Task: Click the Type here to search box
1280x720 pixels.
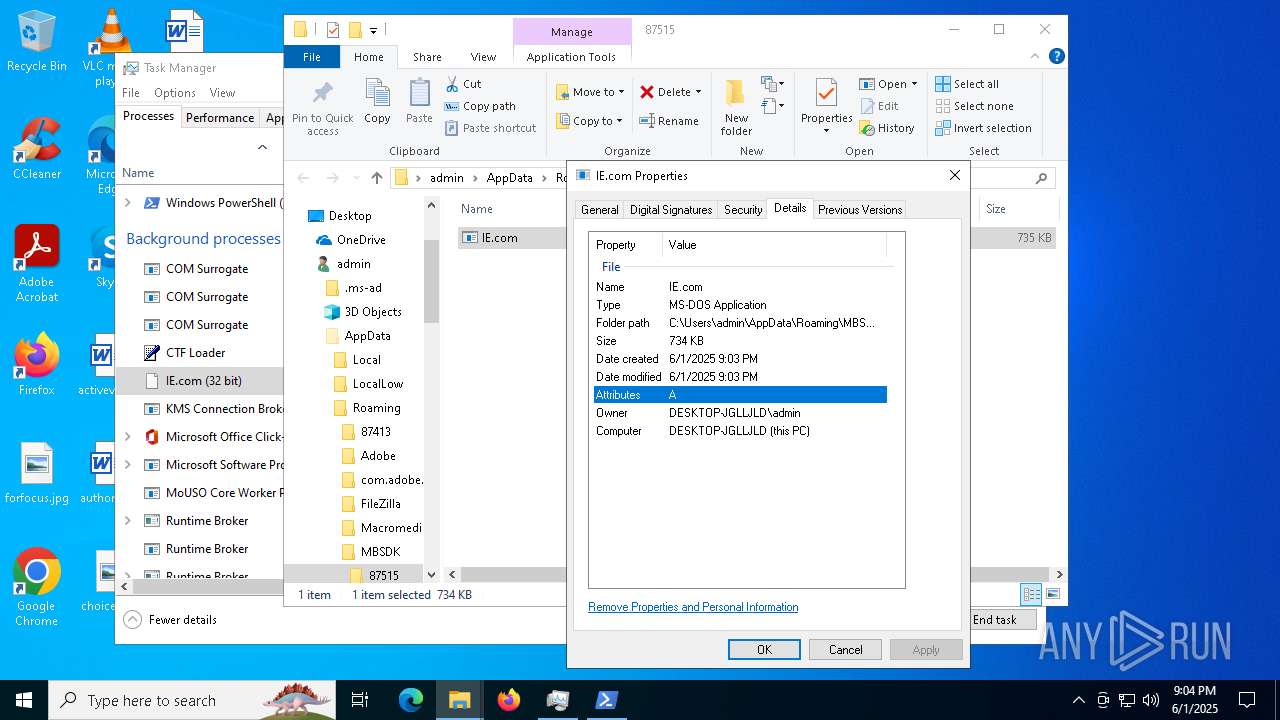Action: [x=193, y=700]
